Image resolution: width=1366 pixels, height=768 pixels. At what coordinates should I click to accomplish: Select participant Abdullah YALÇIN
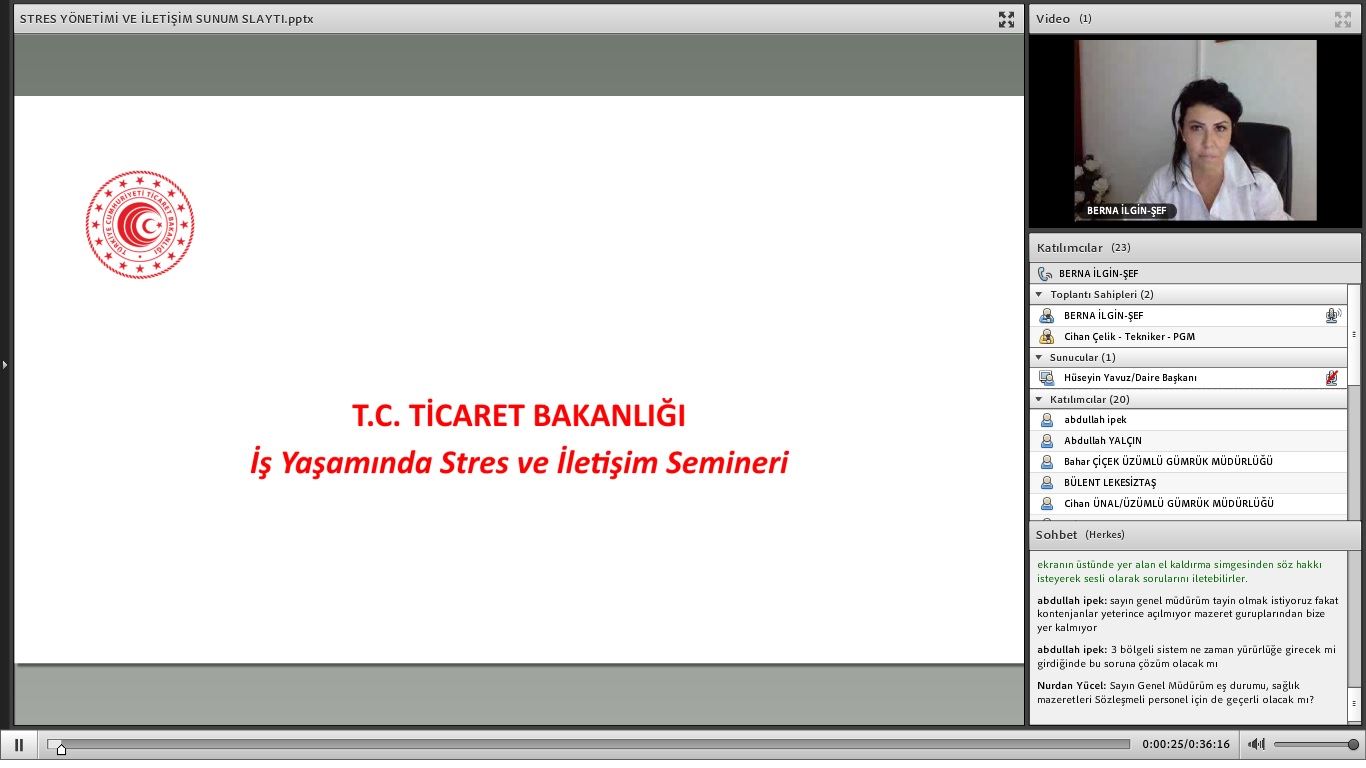pos(1102,441)
